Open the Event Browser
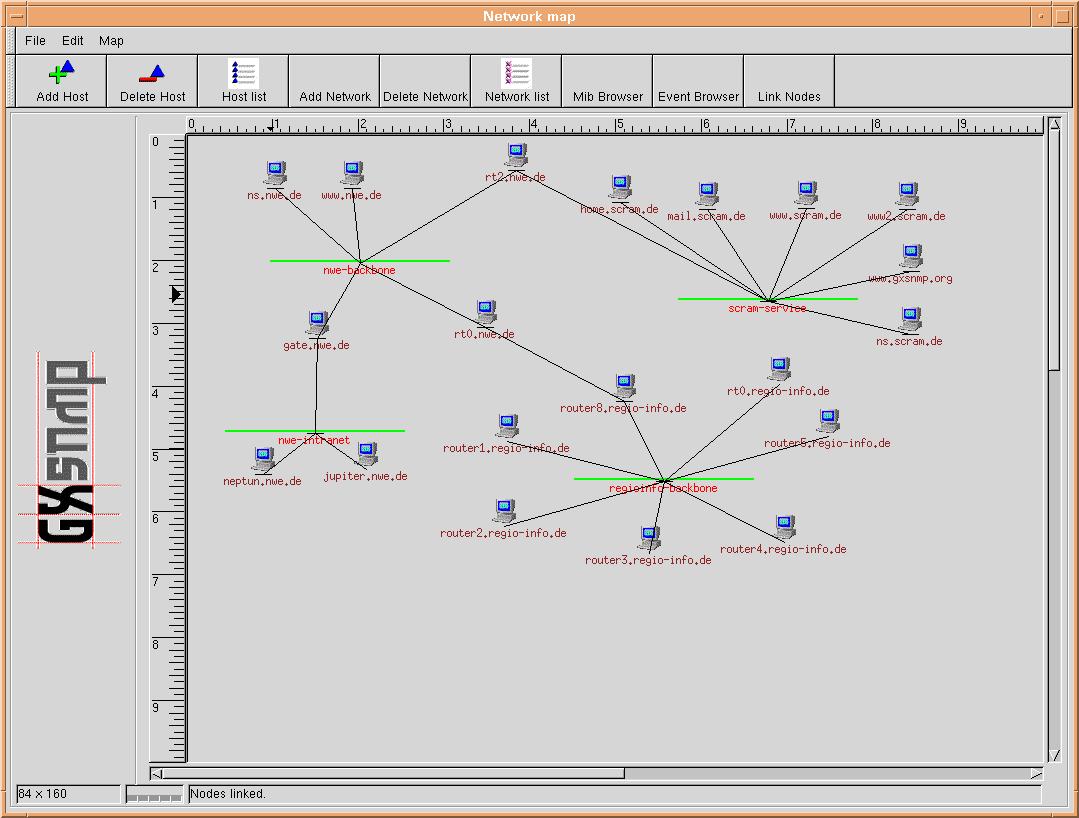1079x818 pixels. (x=698, y=96)
